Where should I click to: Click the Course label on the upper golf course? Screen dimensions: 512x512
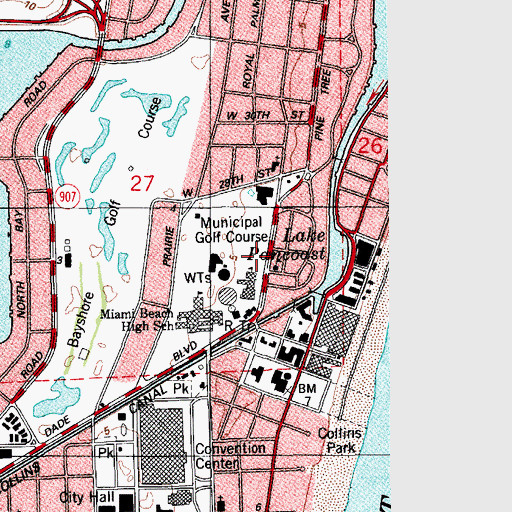click(150, 118)
